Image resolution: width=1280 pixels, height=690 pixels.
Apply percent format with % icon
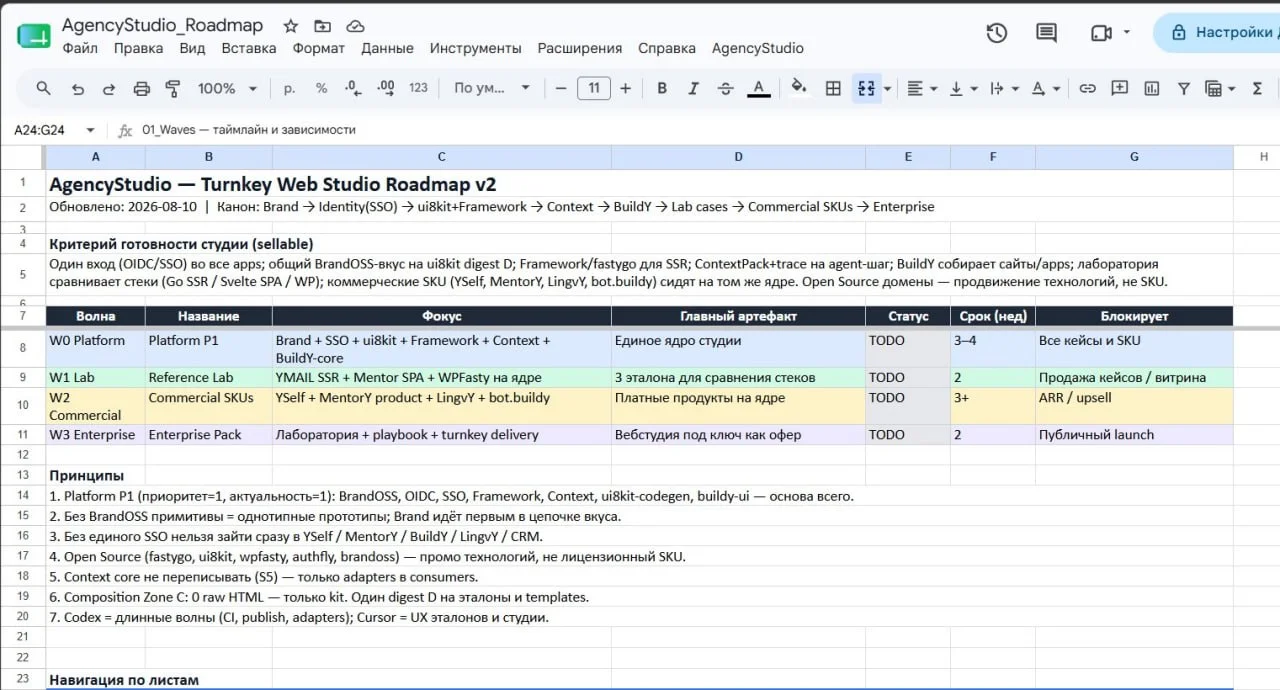321,88
